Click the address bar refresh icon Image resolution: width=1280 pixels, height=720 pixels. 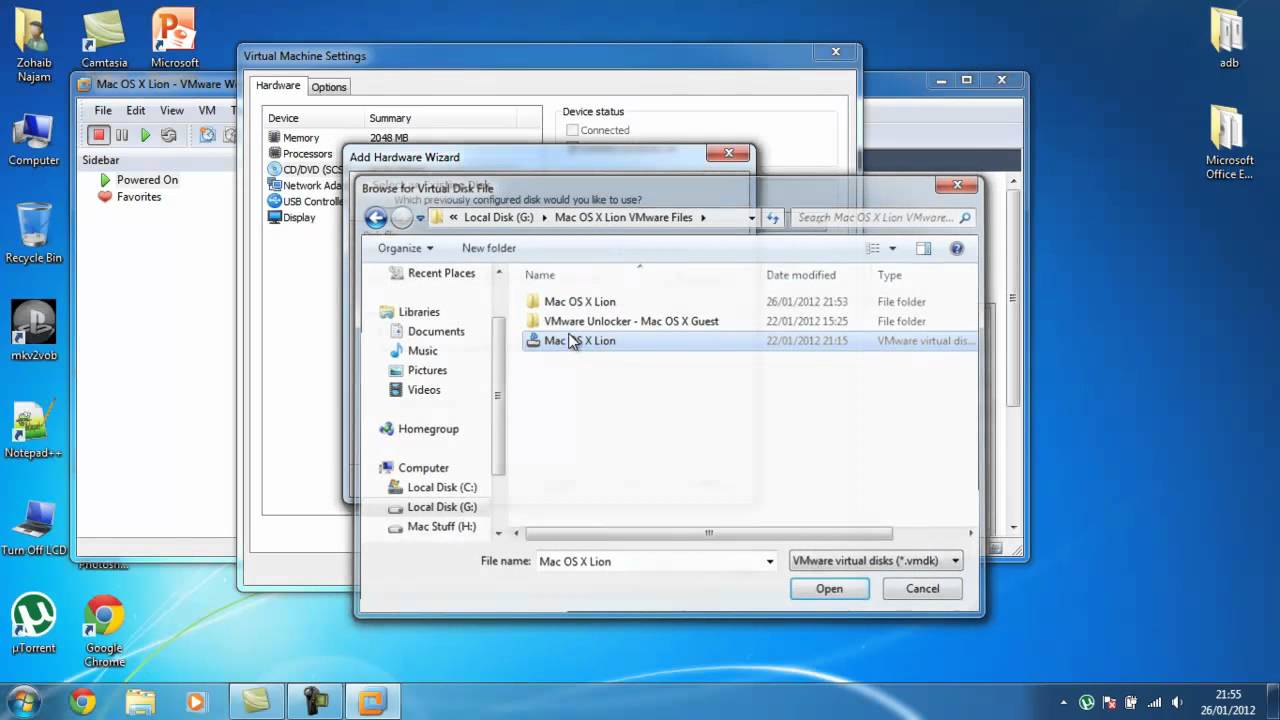(773, 217)
